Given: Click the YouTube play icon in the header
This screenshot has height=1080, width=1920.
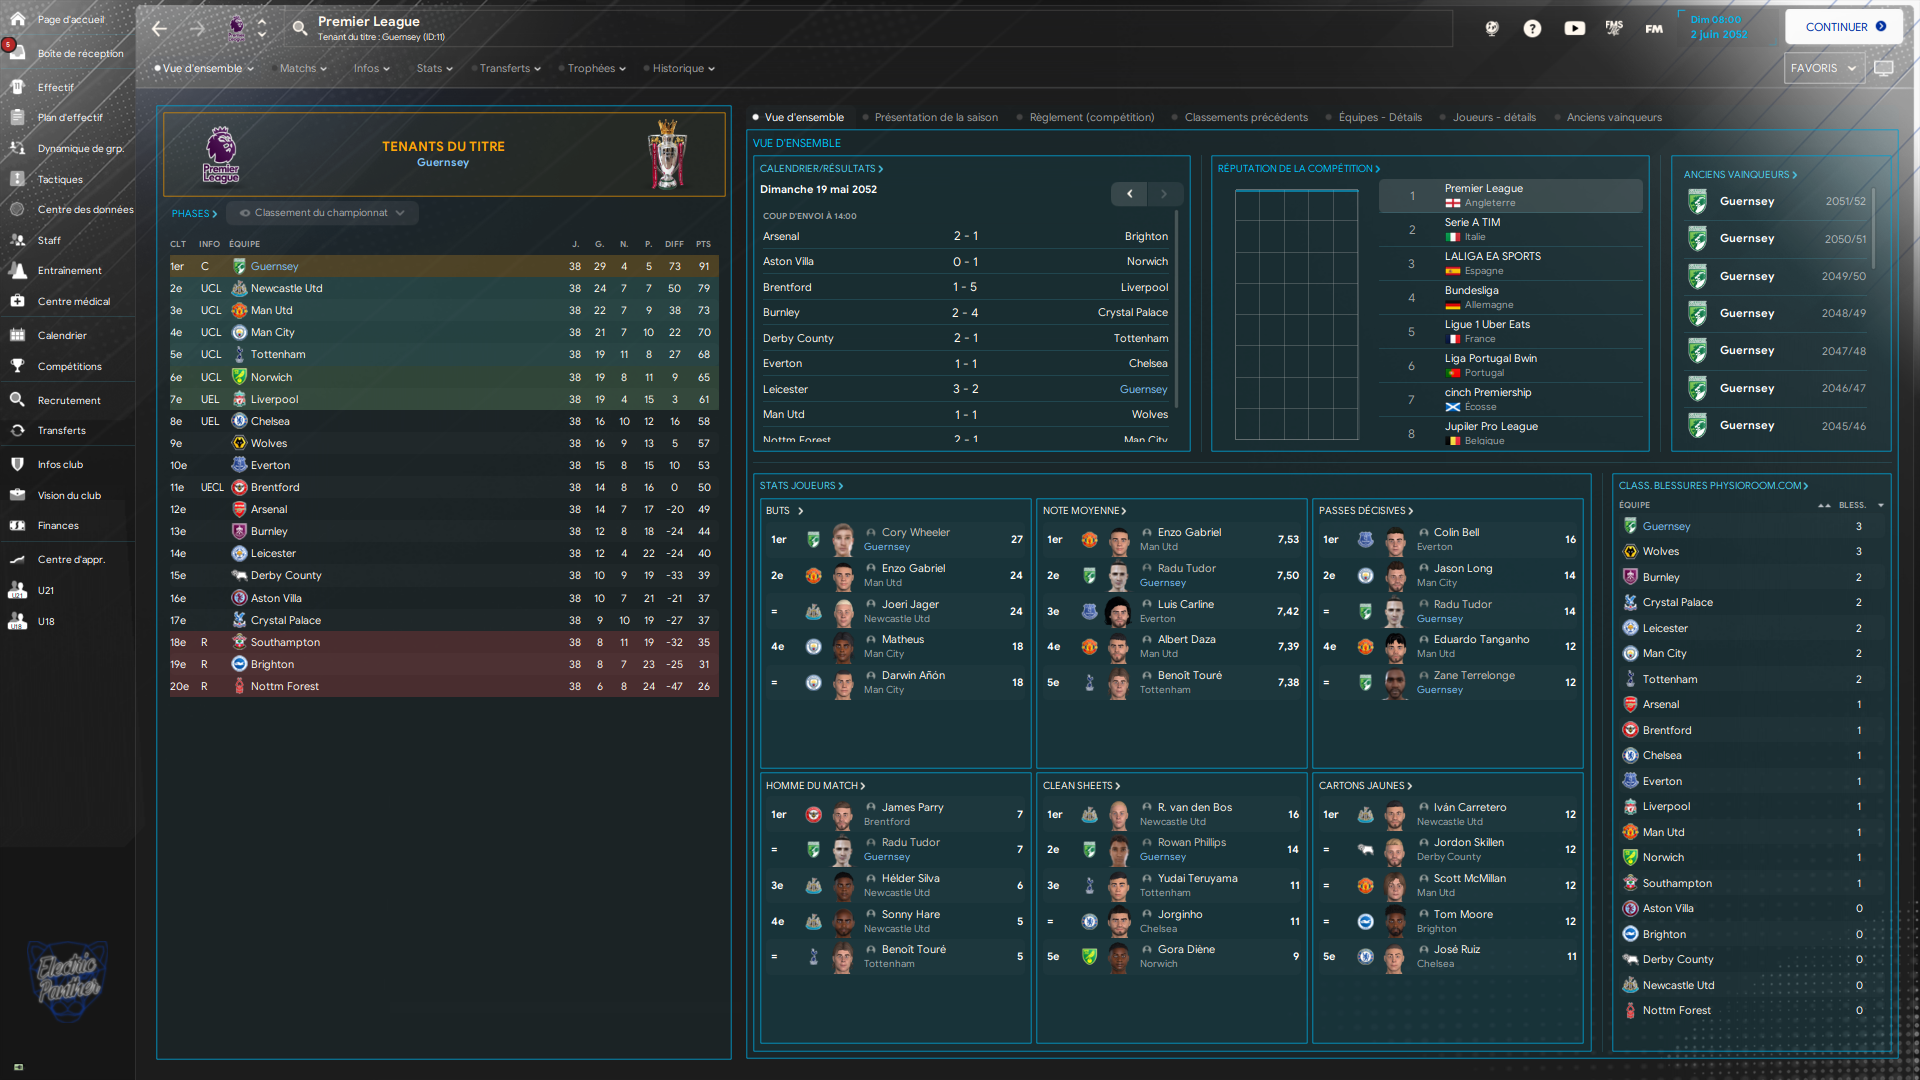Looking at the screenshot, I should coord(1574,29).
